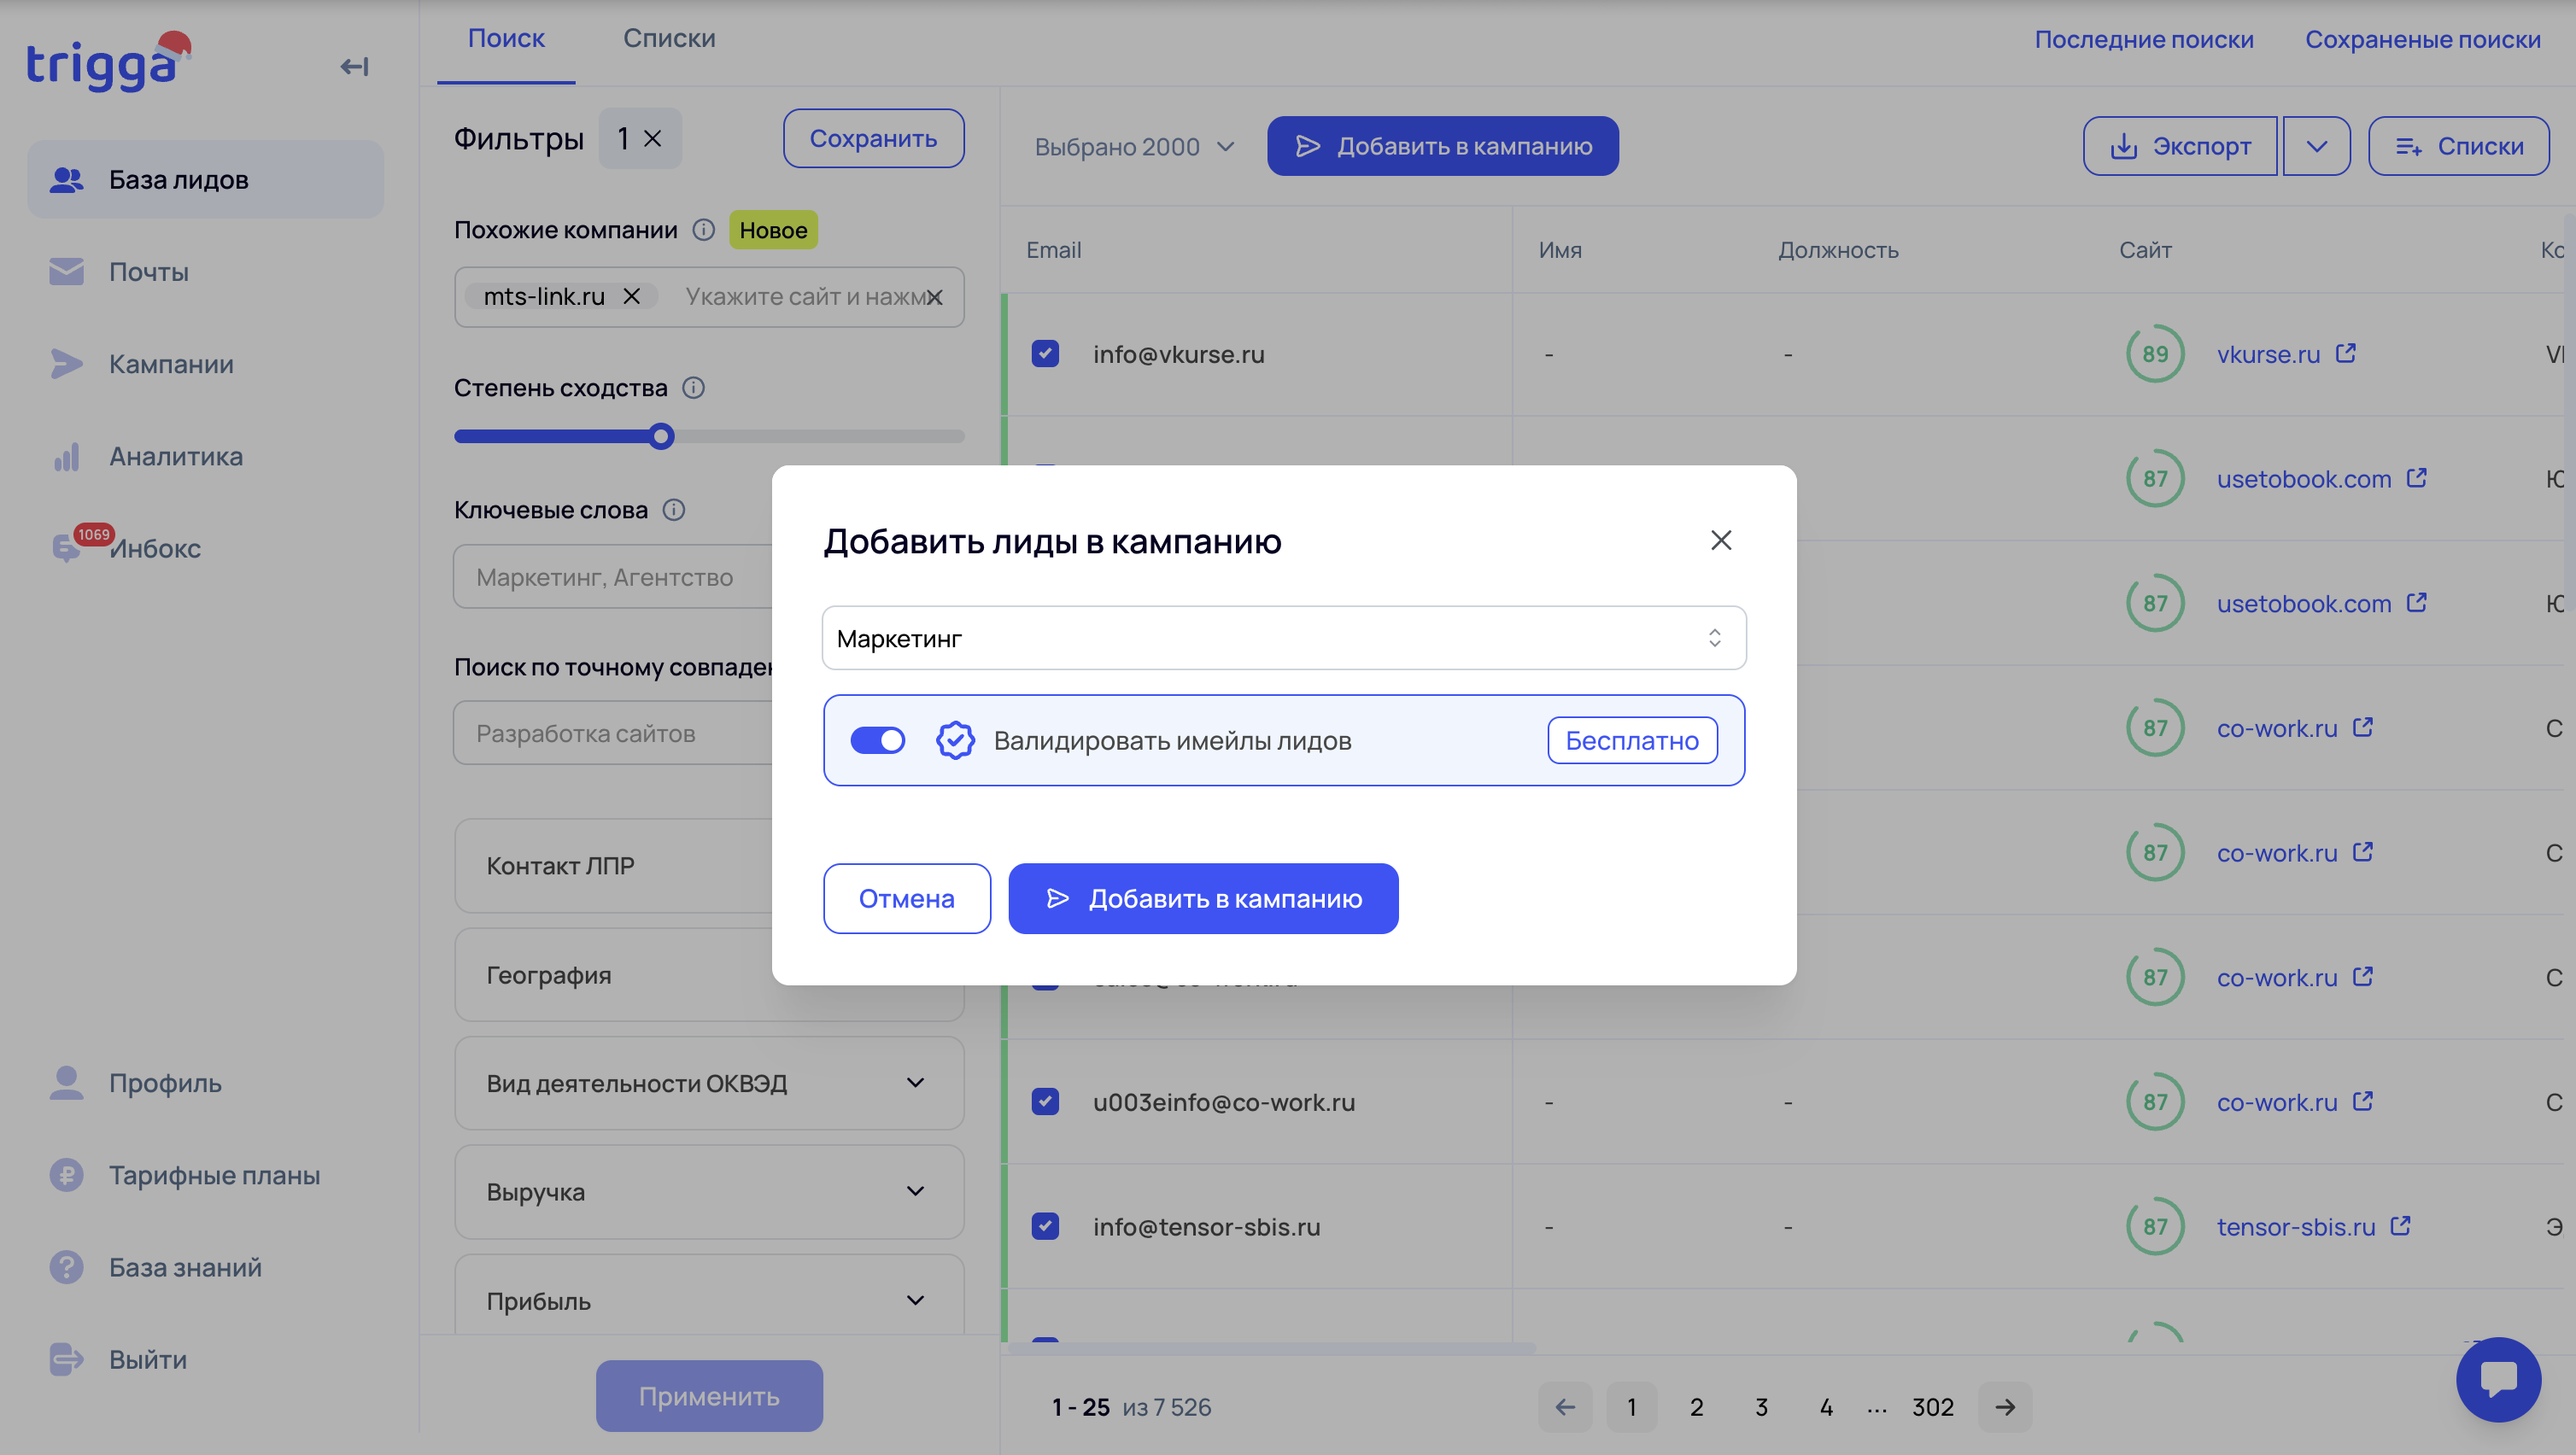Open Последние поиски link
Image resolution: width=2576 pixels, height=1455 pixels.
[2143, 39]
